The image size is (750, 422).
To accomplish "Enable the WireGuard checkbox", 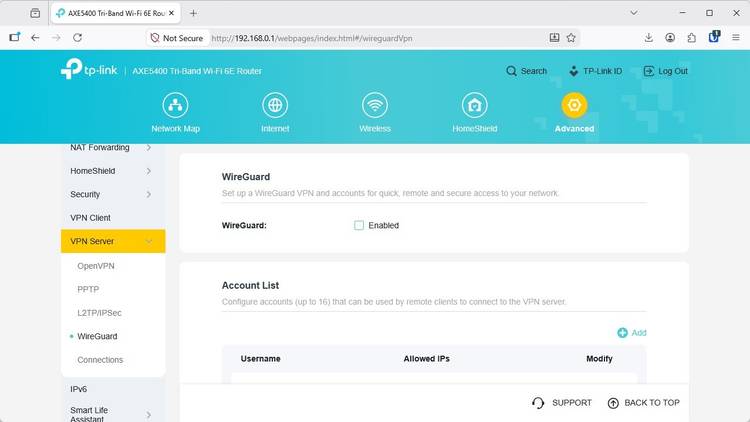I will coord(359,225).
